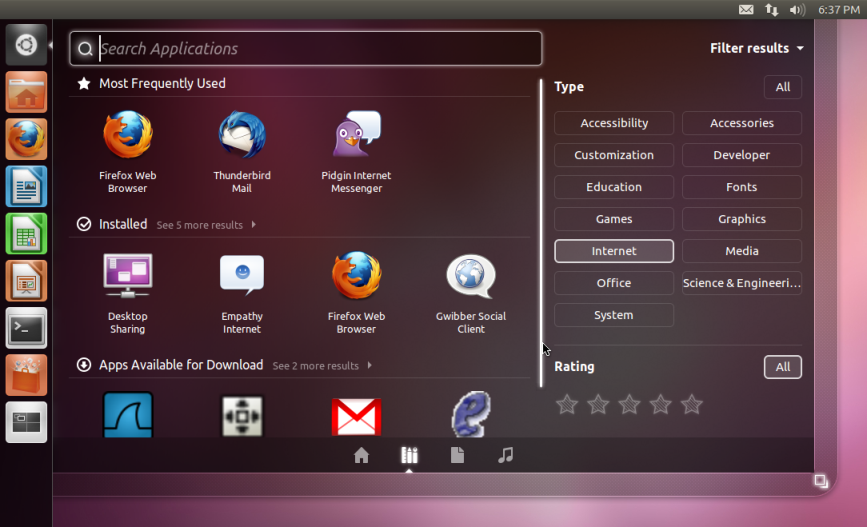Open the Workspace Switcher in the launcher
The height and width of the screenshot is (527, 867).
click(x=26, y=423)
